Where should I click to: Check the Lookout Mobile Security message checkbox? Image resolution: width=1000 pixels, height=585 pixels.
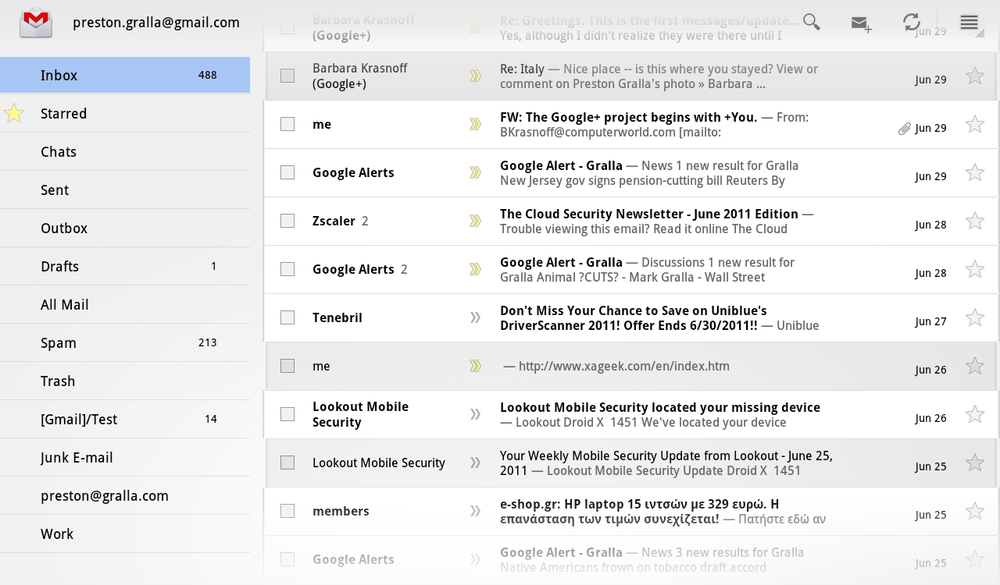(287, 414)
